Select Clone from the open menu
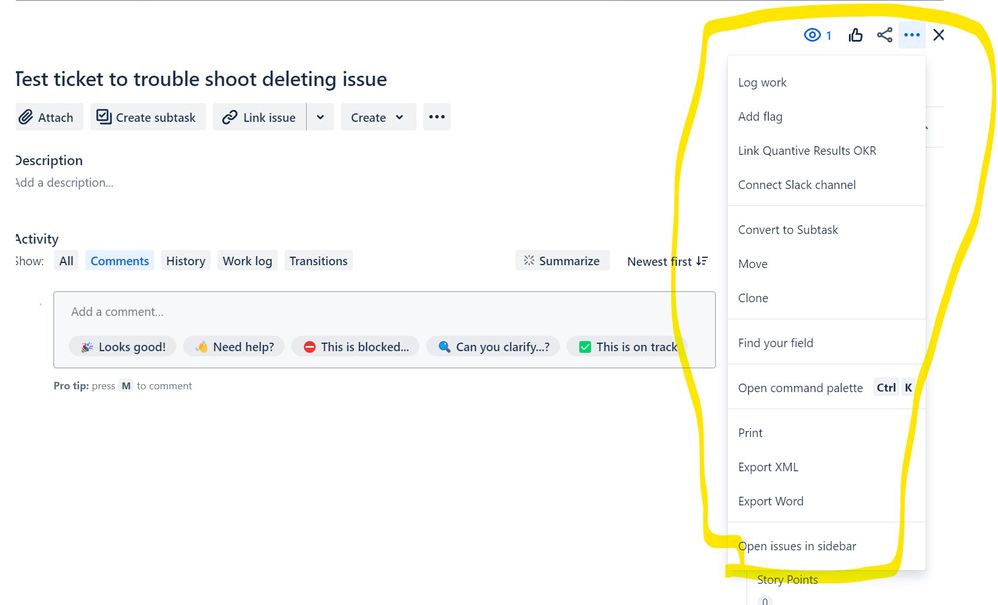The height and width of the screenshot is (605, 998). (752, 298)
